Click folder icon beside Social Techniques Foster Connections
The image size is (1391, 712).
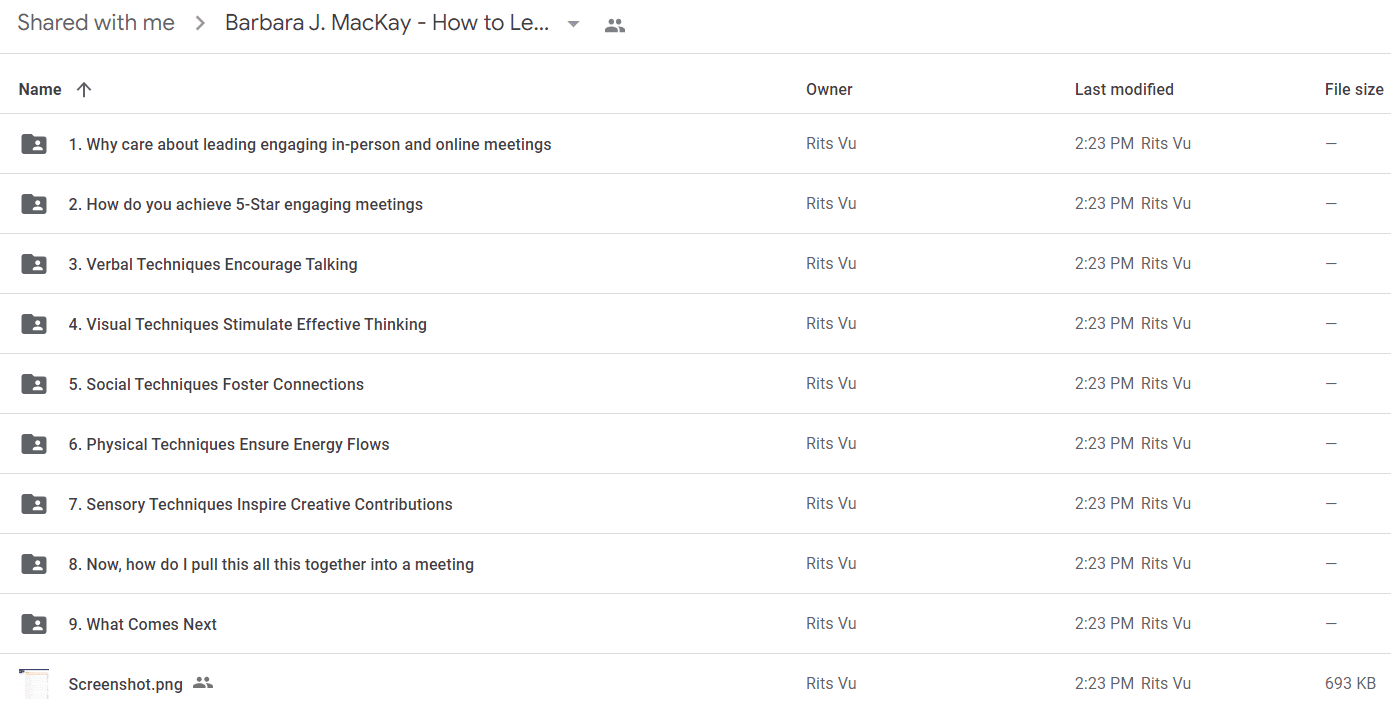[x=34, y=384]
